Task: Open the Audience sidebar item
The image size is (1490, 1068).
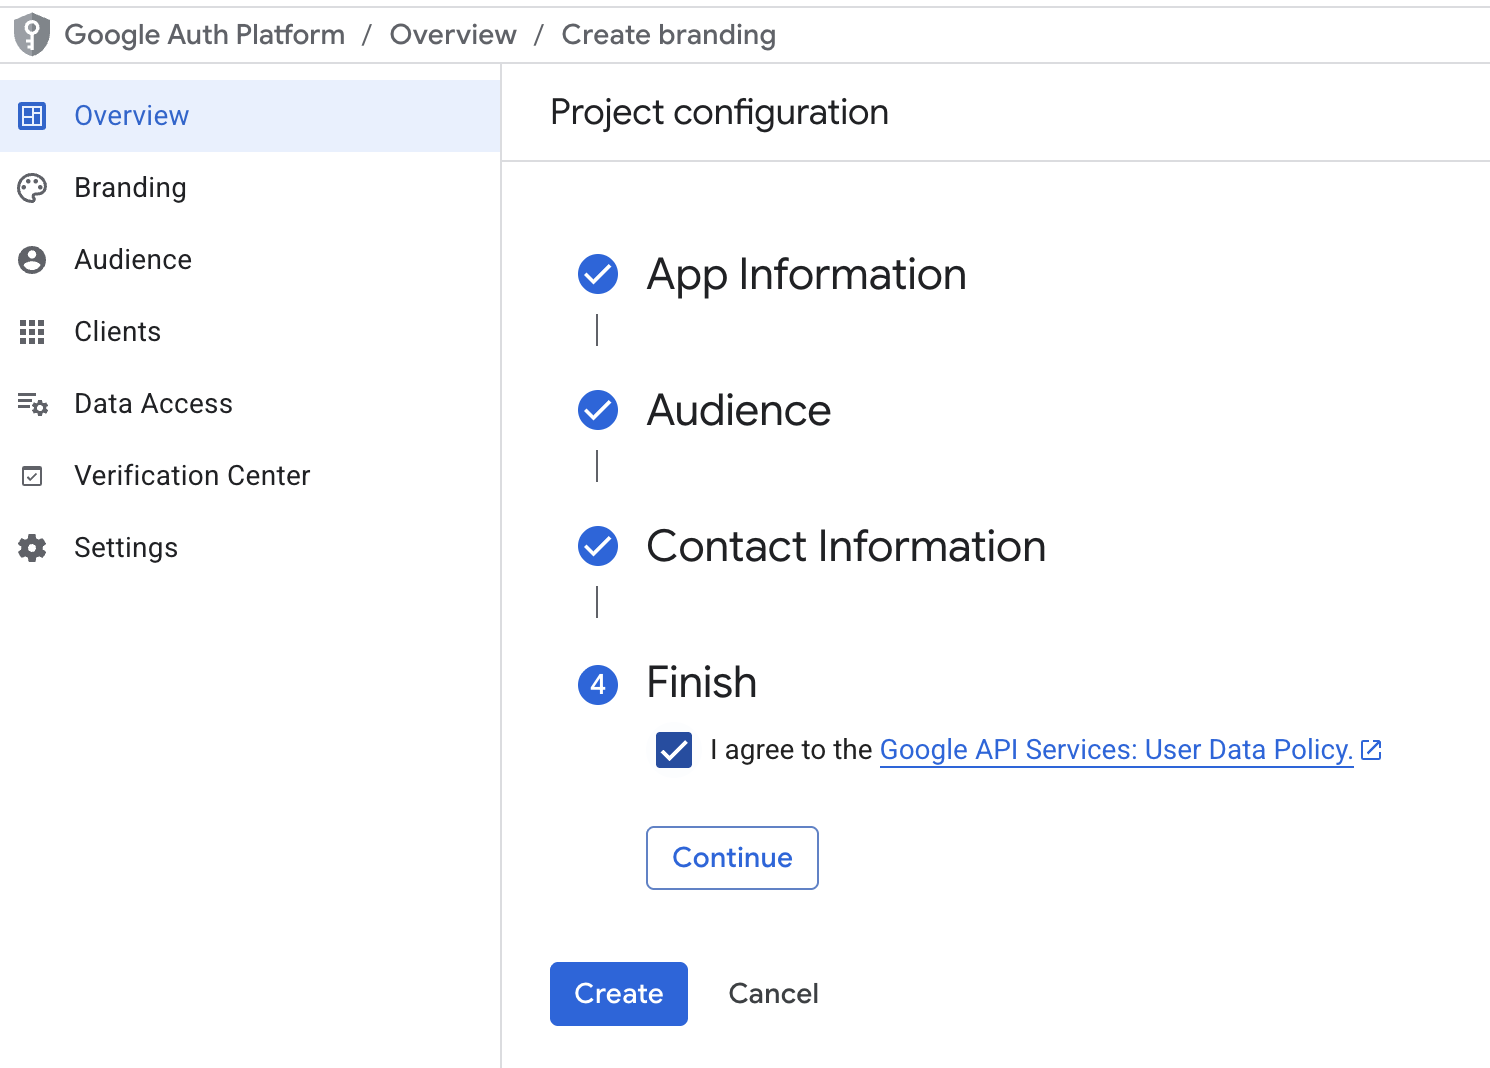Action: pos(250,260)
